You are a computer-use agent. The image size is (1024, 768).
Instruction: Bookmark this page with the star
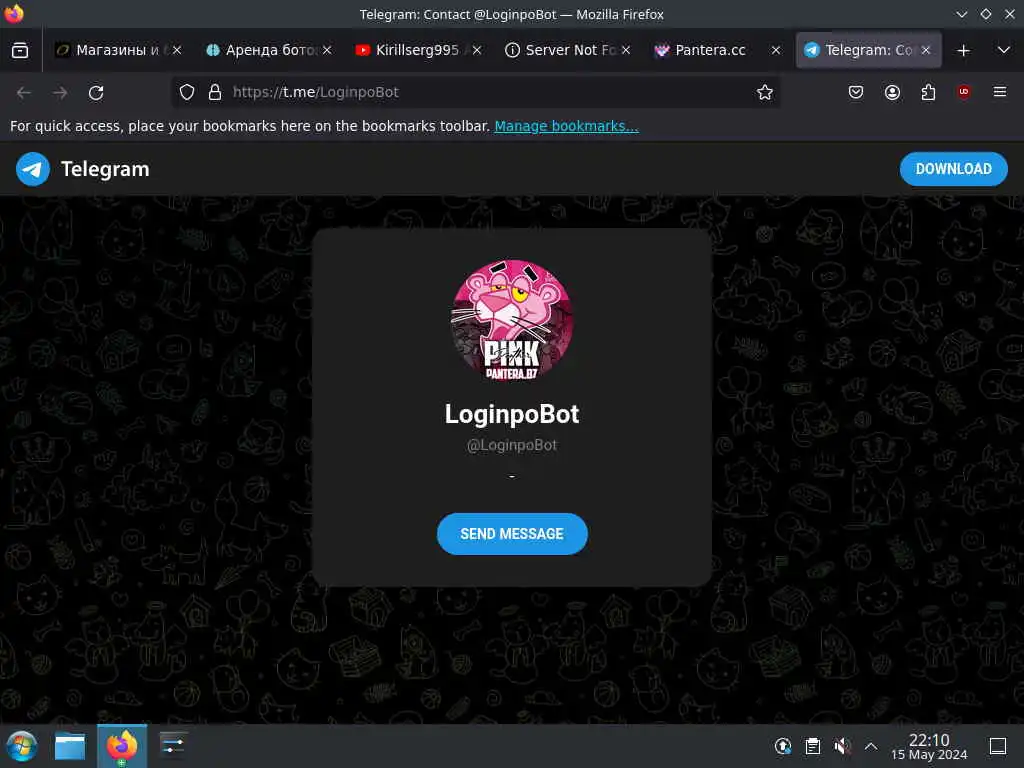pos(765,93)
